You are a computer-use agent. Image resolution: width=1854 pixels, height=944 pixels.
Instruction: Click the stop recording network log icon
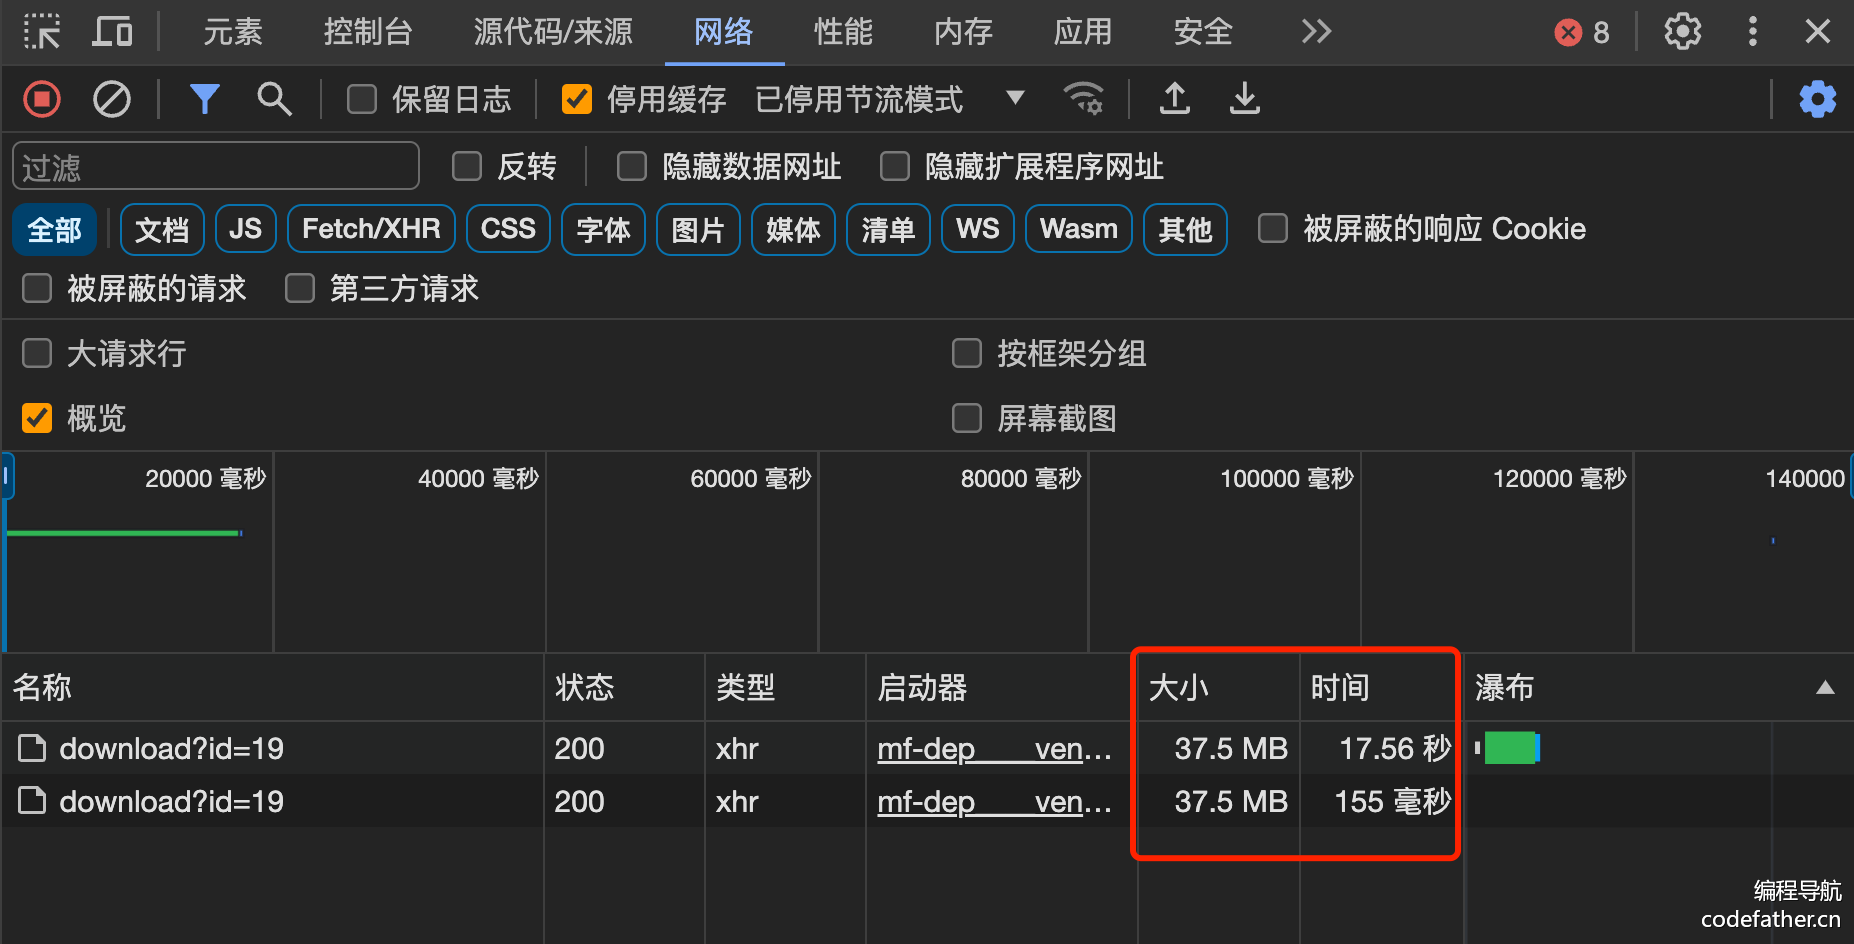point(42,99)
